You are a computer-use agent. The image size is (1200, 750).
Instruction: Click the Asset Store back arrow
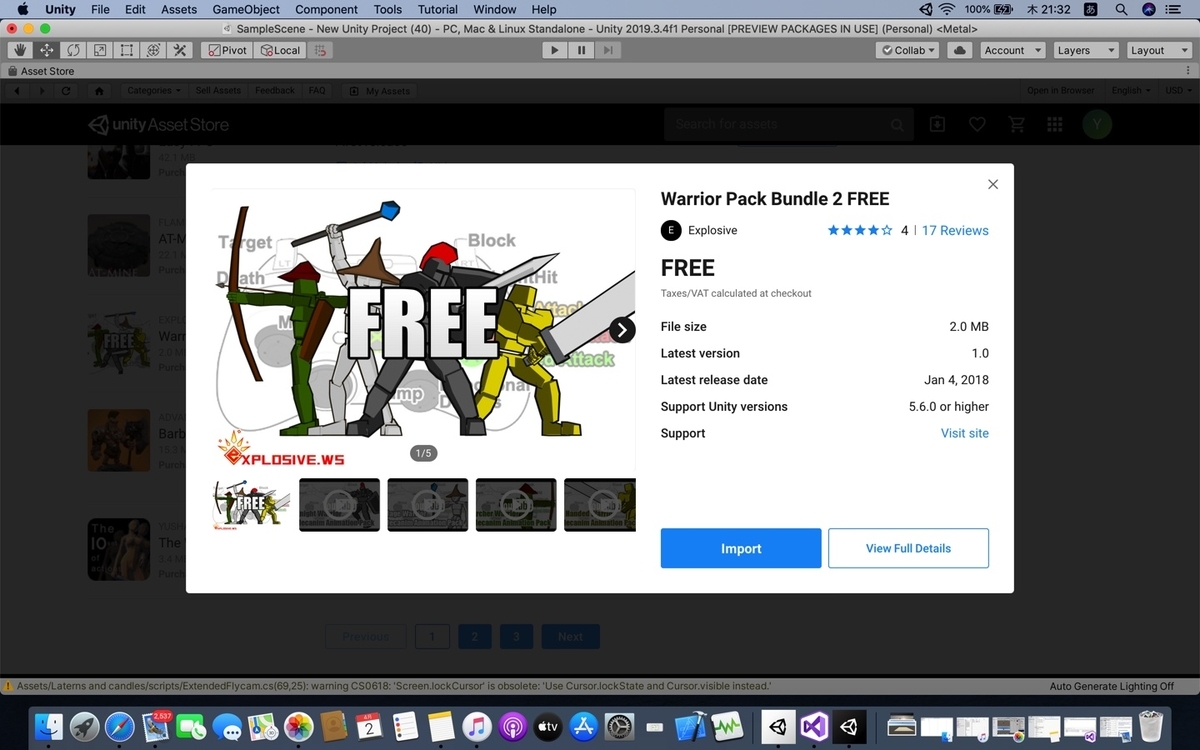17,91
